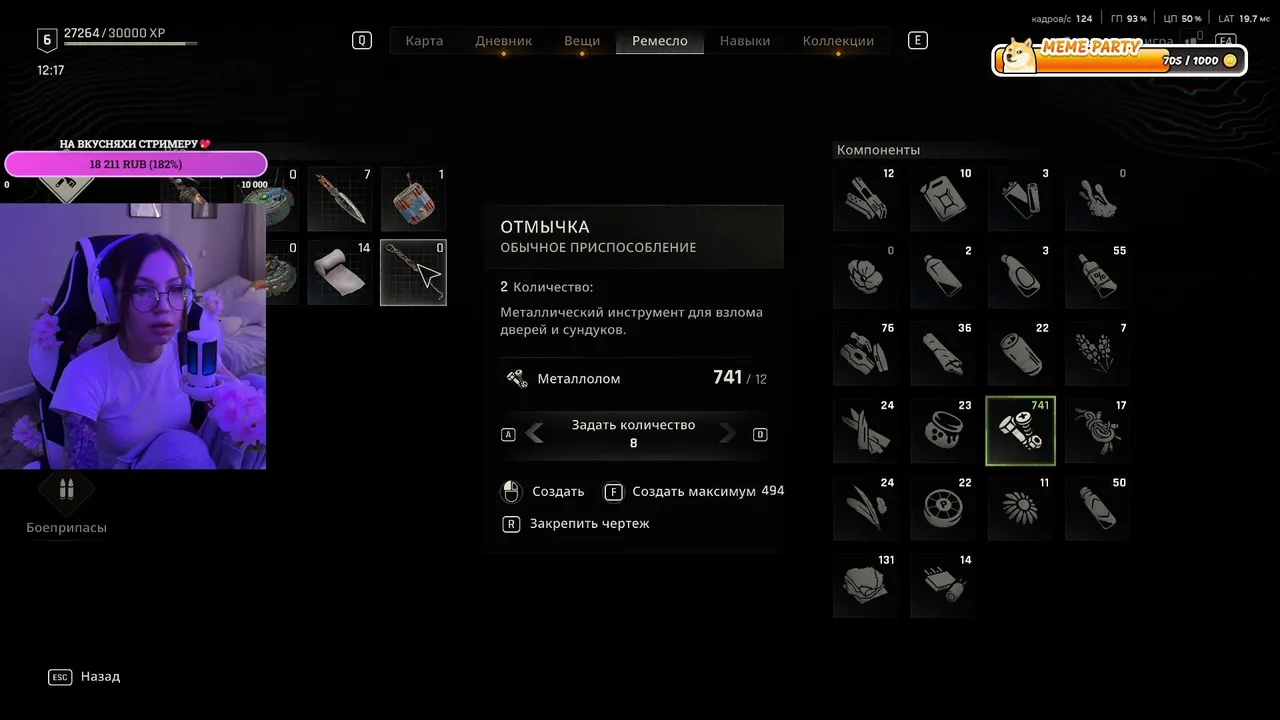Open the Коллекции tab

coord(838,41)
